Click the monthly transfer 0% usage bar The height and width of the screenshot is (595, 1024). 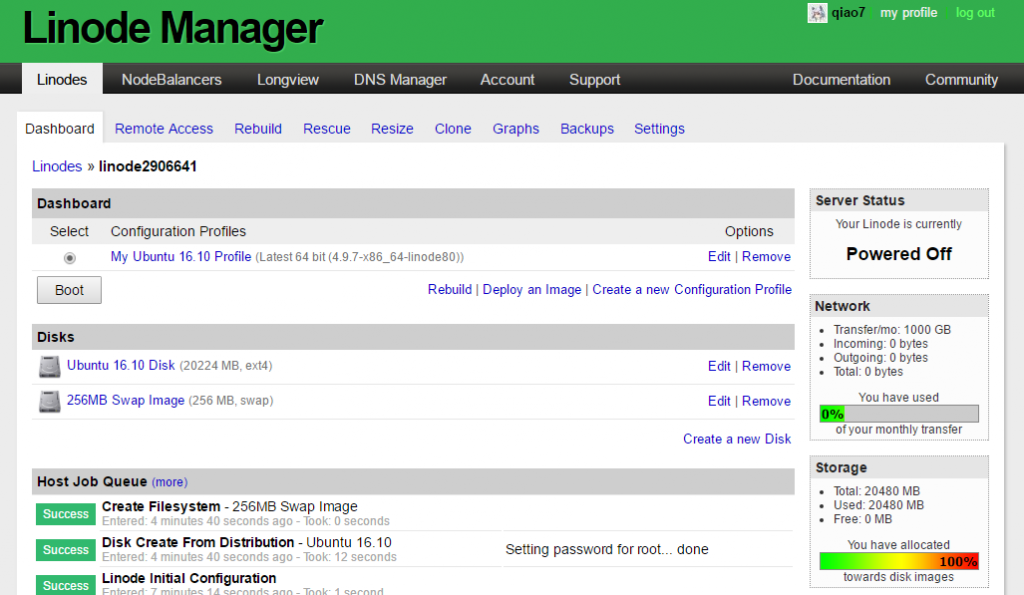pos(899,413)
